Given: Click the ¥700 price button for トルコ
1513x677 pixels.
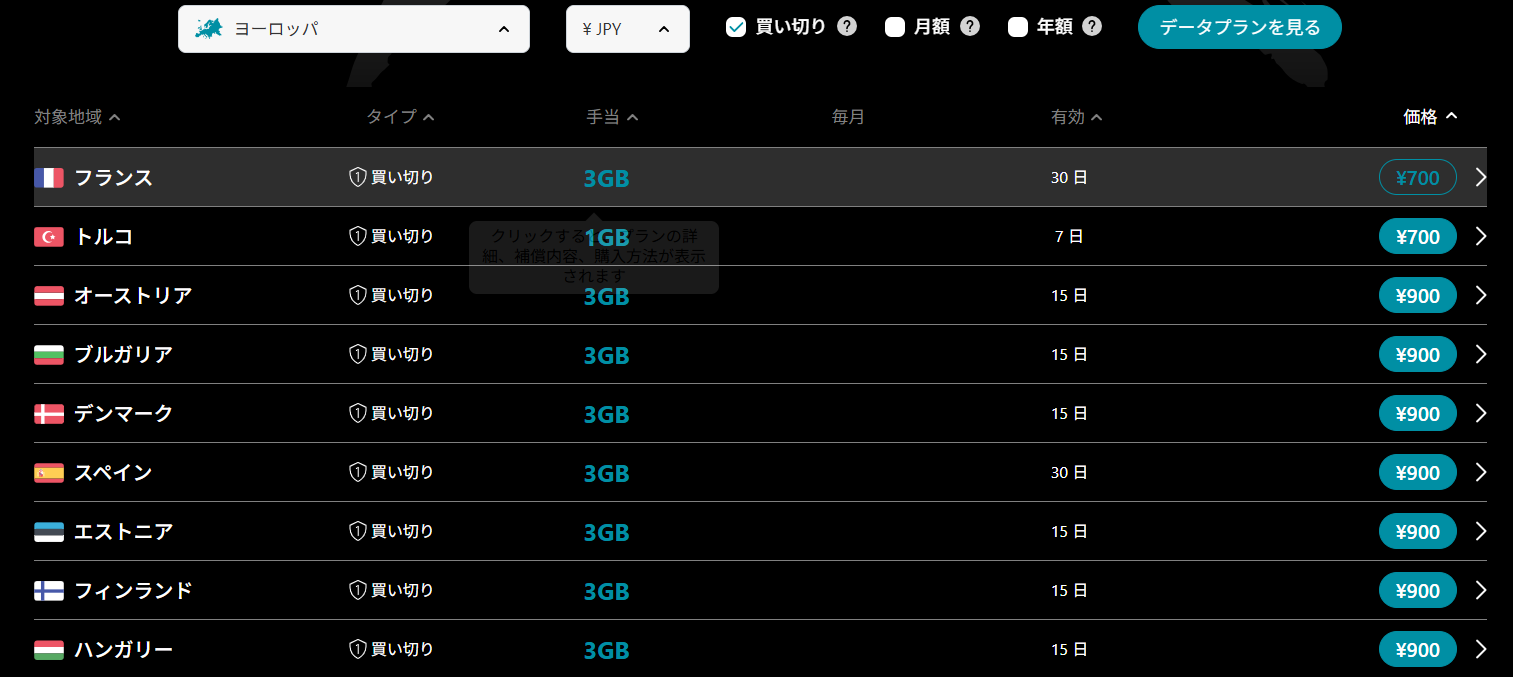Looking at the screenshot, I should coord(1418,237).
